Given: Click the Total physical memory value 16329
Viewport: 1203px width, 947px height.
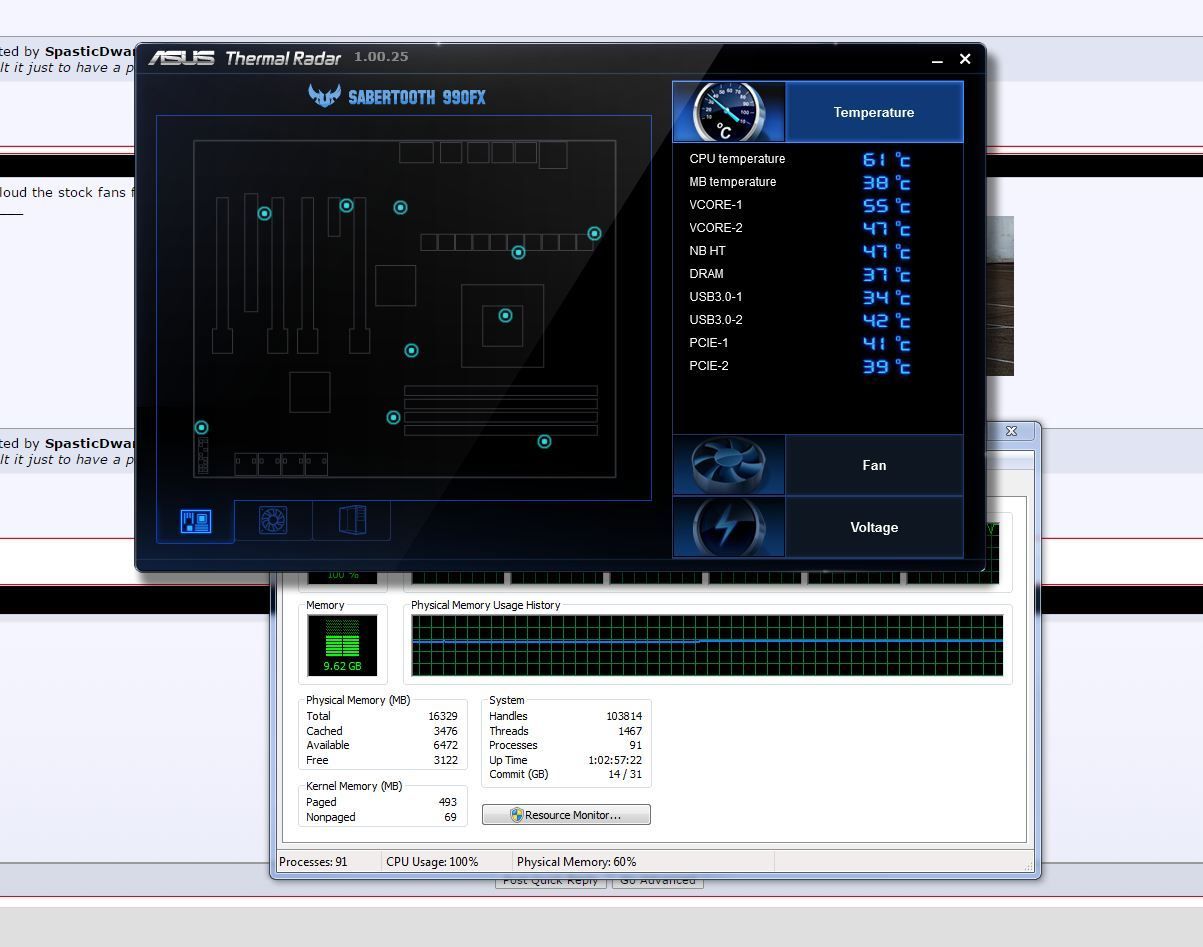Looking at the screenshot, I should click(x=441, y=716).
